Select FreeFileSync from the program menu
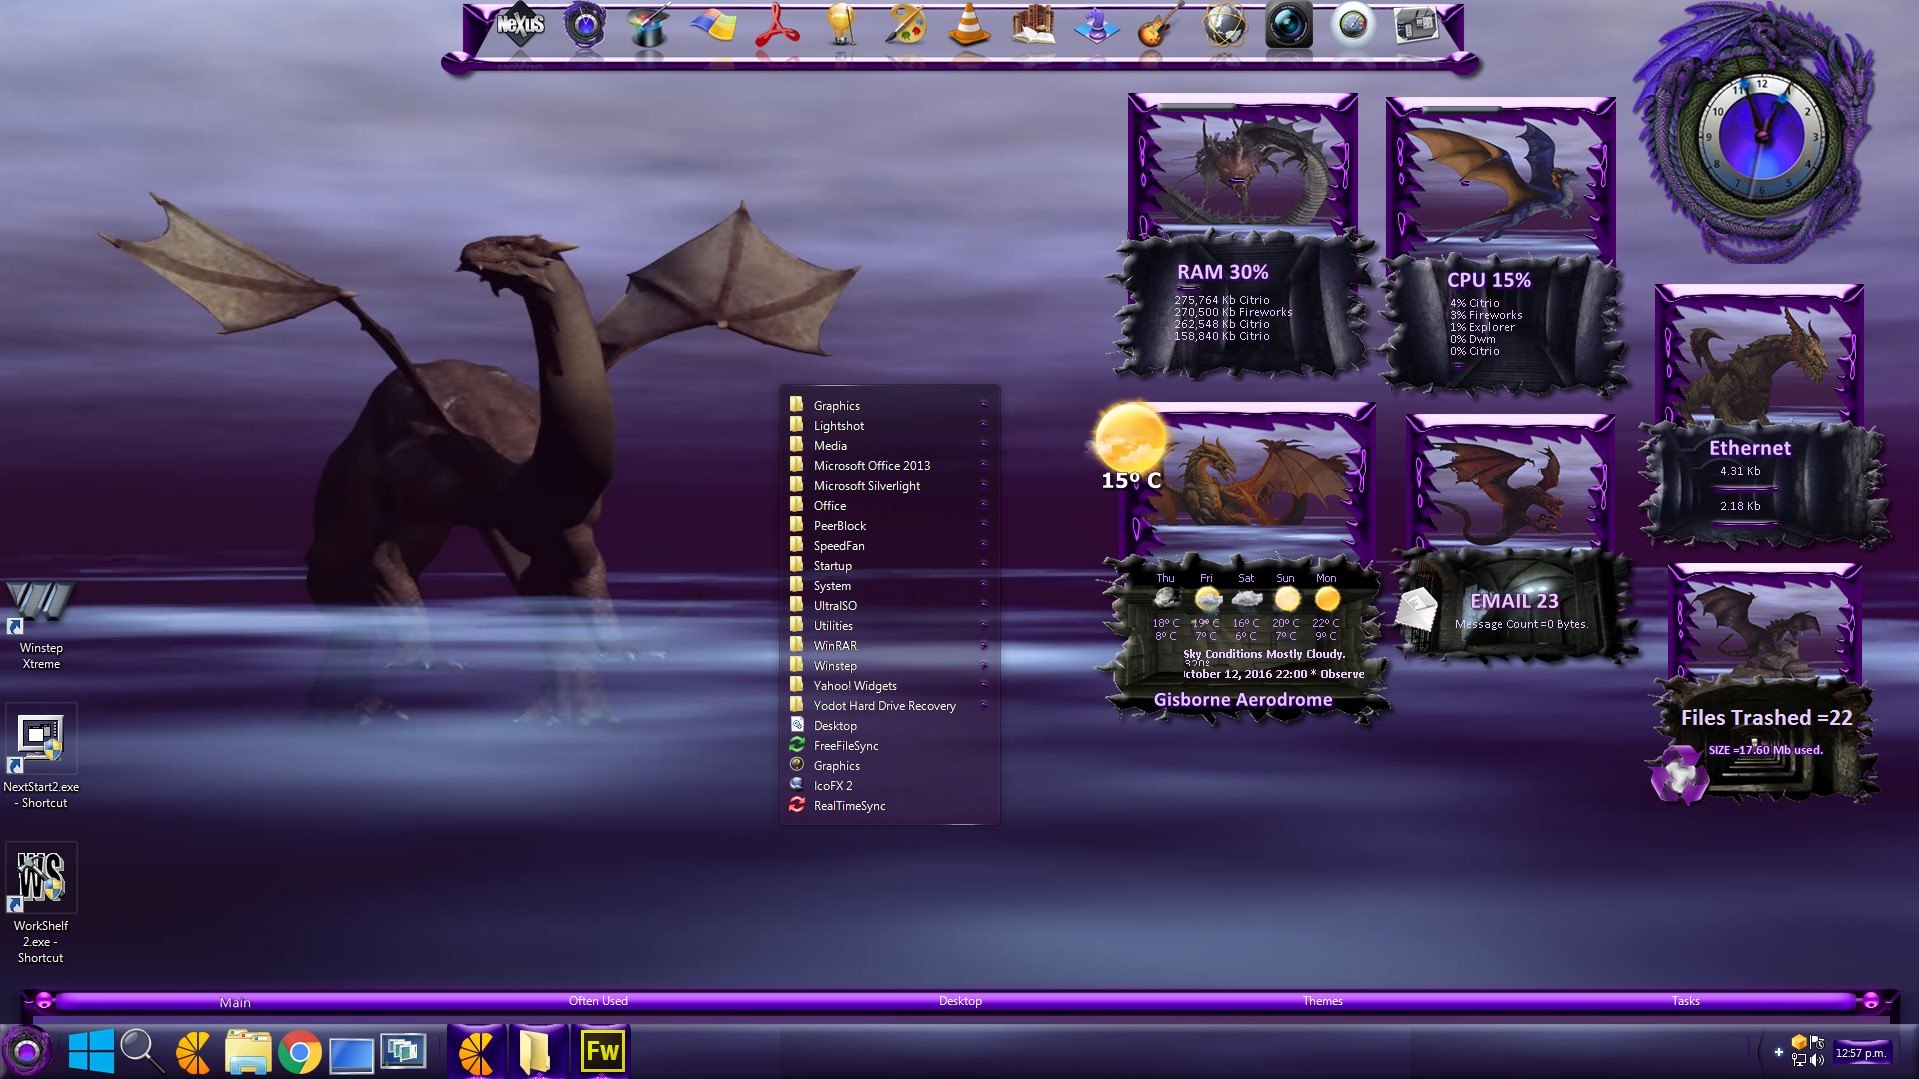This screenshot has width=1919, height=1079. [x=846, y=746]
